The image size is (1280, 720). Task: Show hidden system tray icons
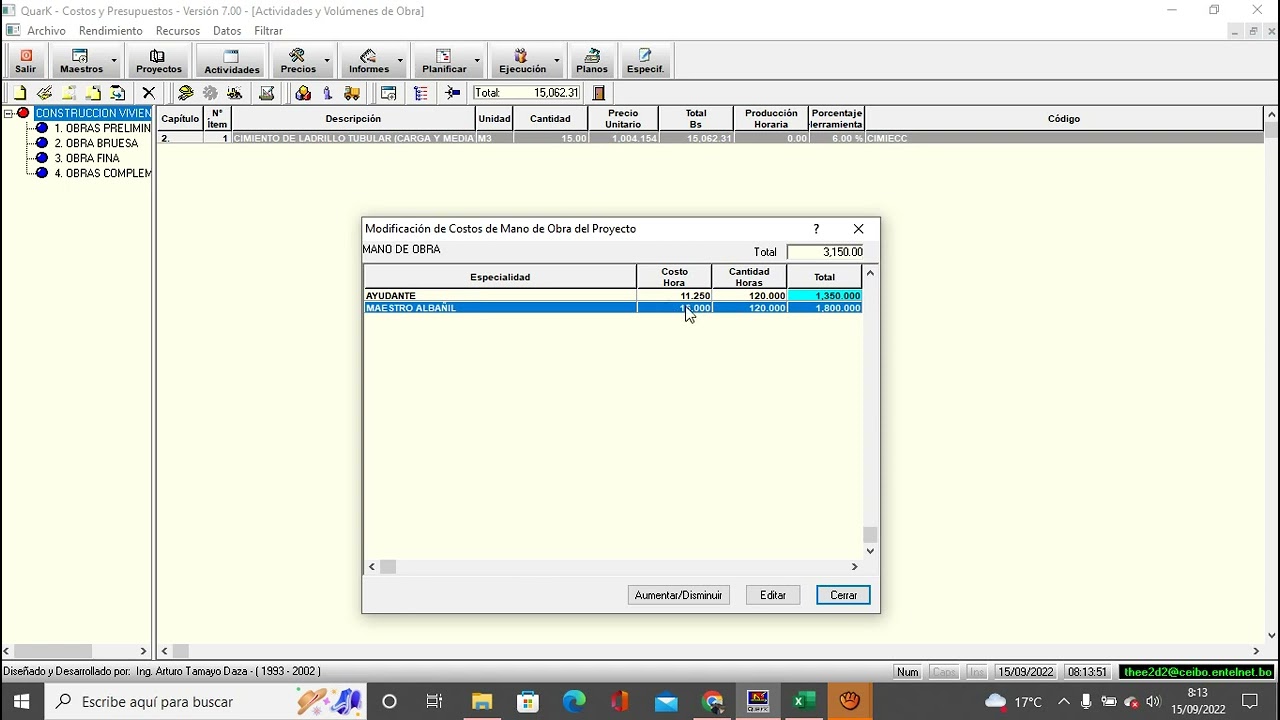pos(1064,702)
